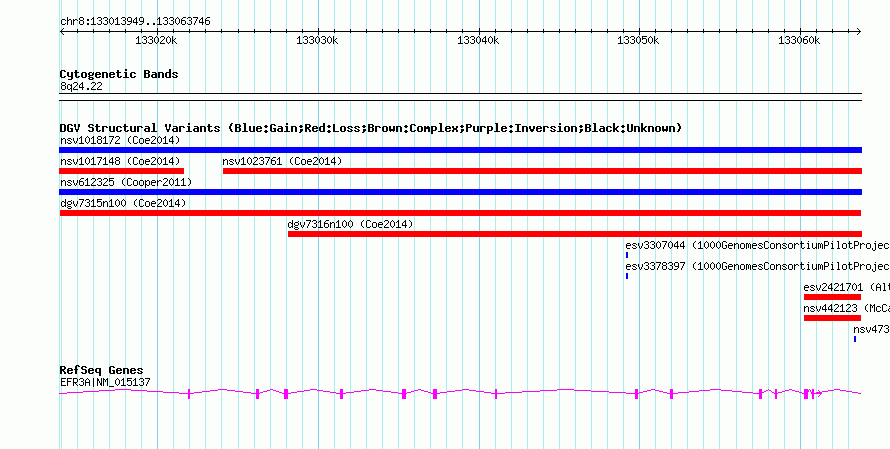Click the chr8:133013949..133063746 coordinate range

135,22
